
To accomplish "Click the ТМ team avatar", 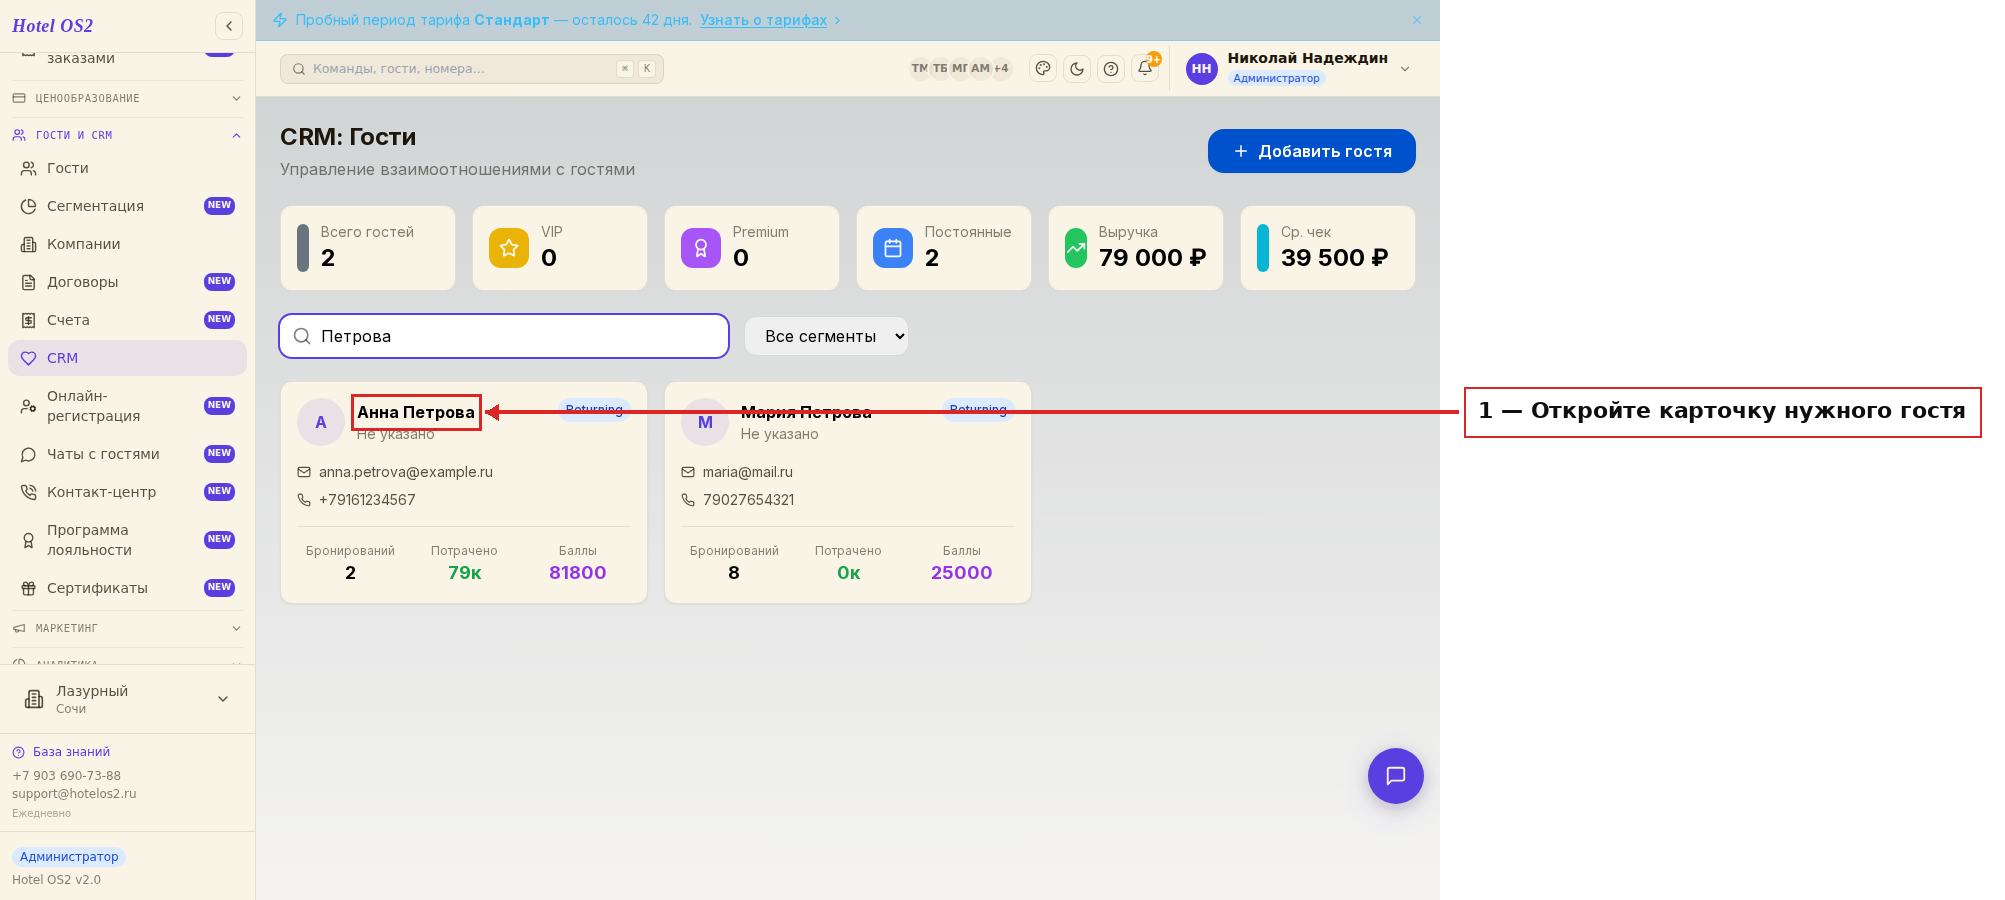I will click(x=919, y=68).
